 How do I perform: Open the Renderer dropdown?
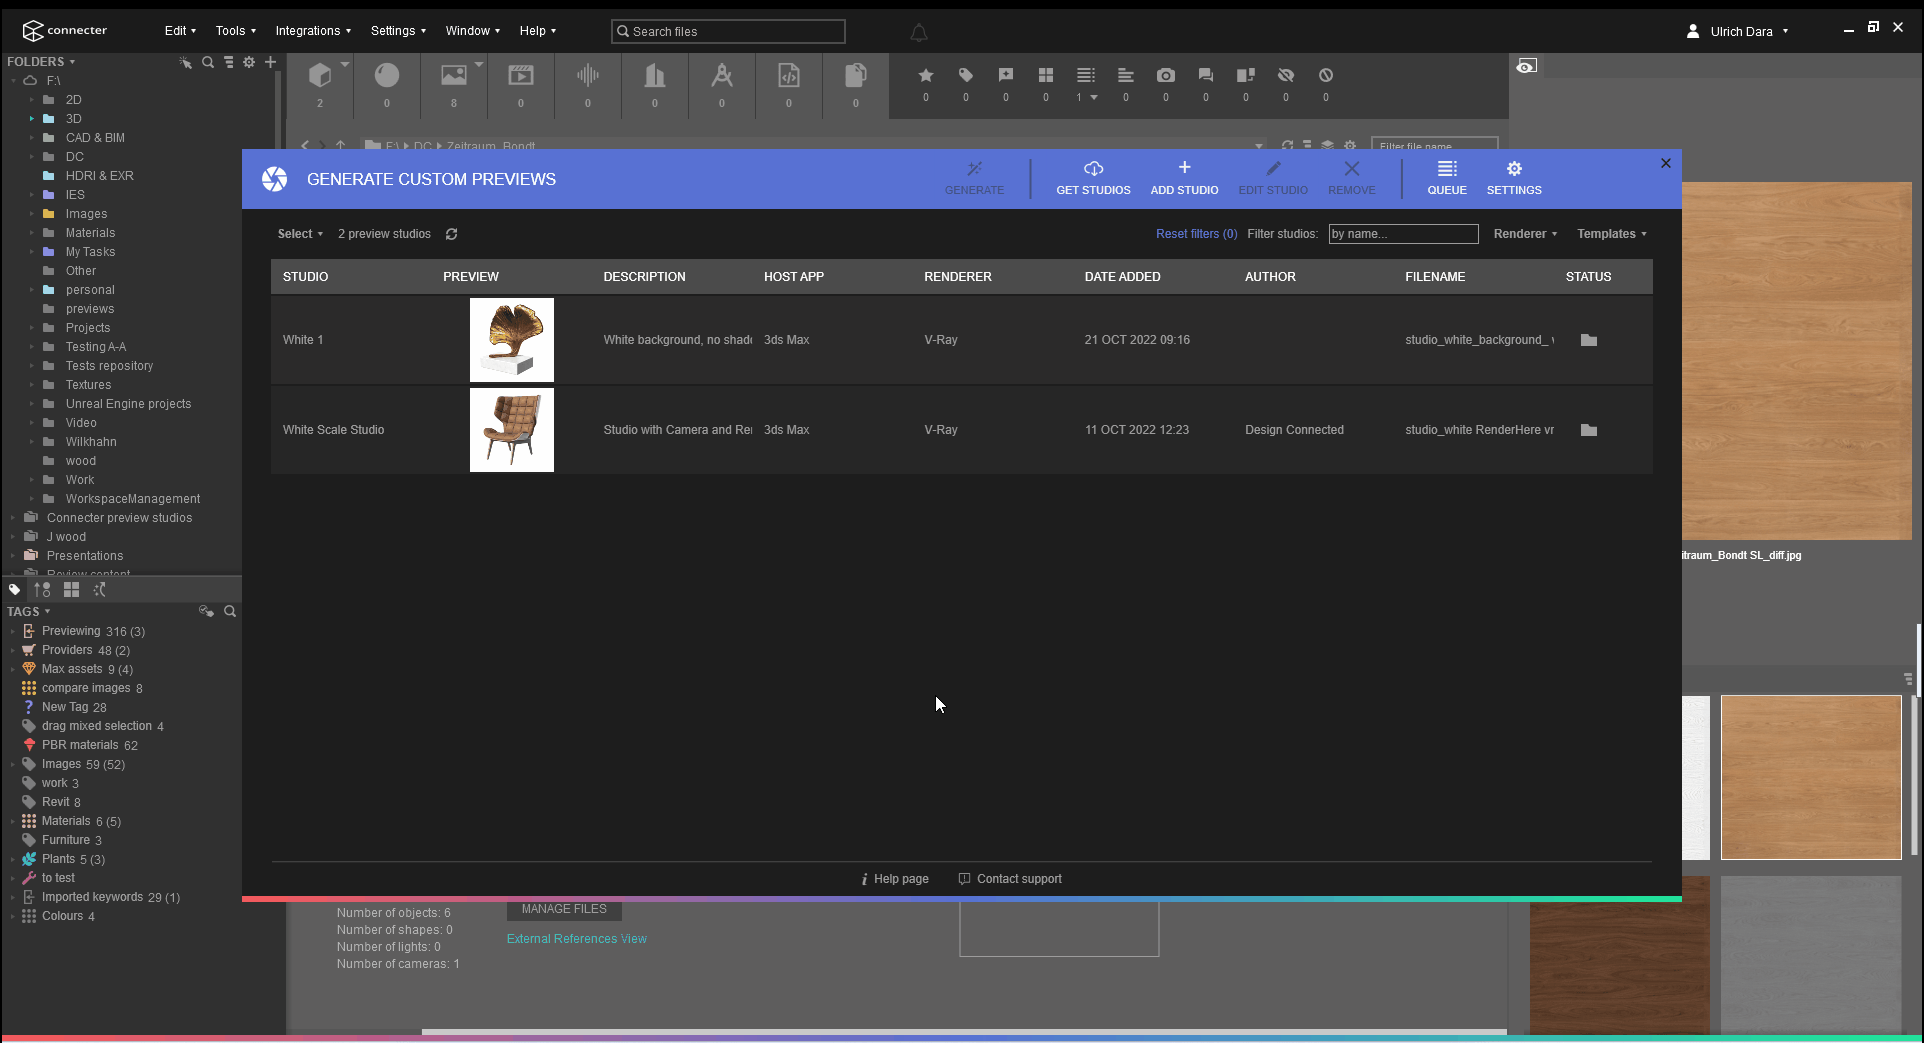(x=1524, y=234)
